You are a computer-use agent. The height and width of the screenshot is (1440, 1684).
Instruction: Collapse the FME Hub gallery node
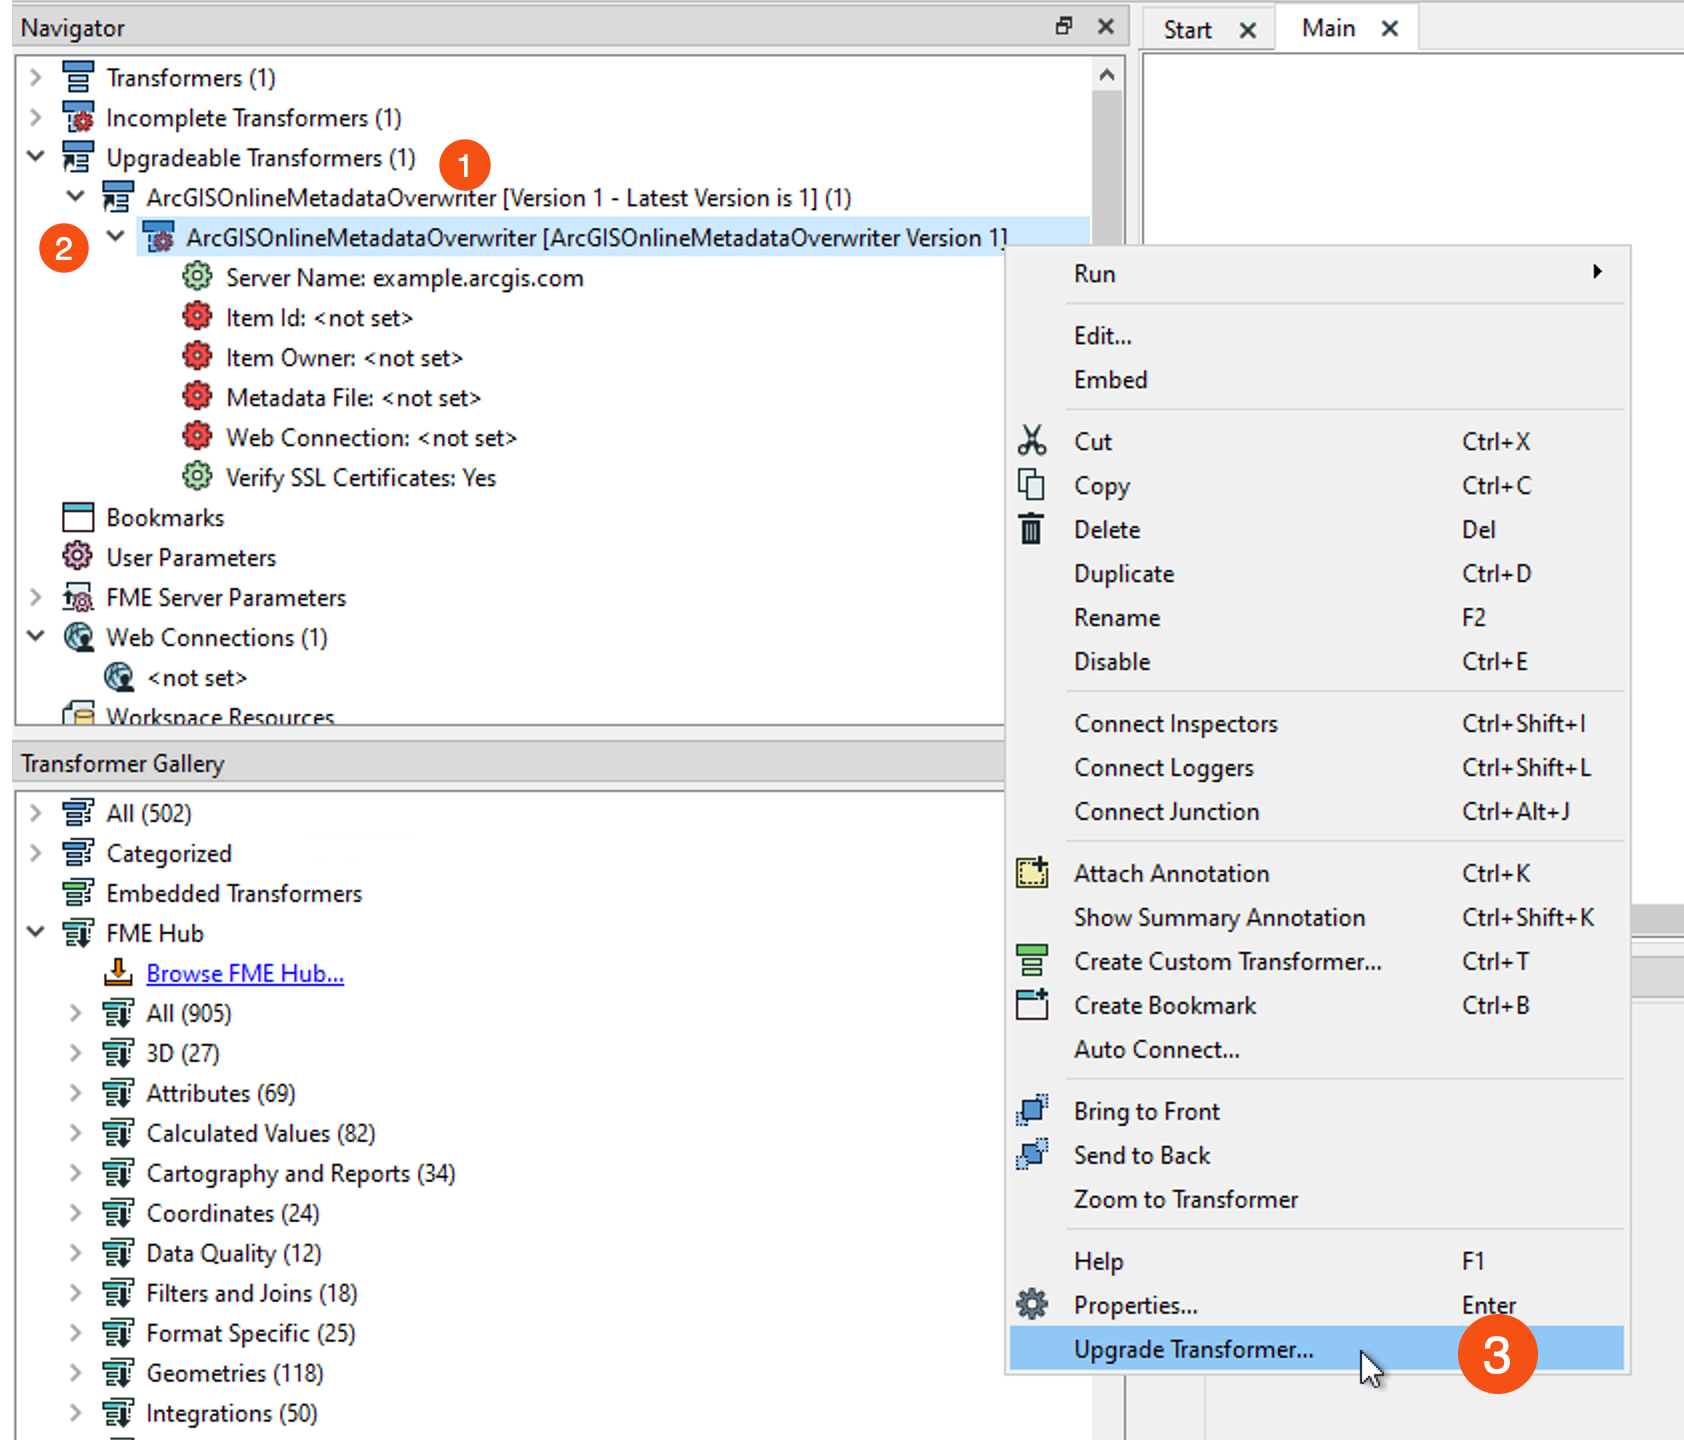pyautogui.click(x=36, y=932)
